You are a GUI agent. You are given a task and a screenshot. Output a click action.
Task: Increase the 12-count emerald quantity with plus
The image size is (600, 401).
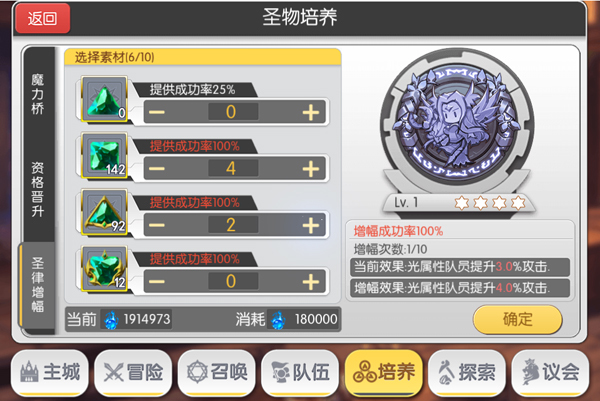[311, 282]
